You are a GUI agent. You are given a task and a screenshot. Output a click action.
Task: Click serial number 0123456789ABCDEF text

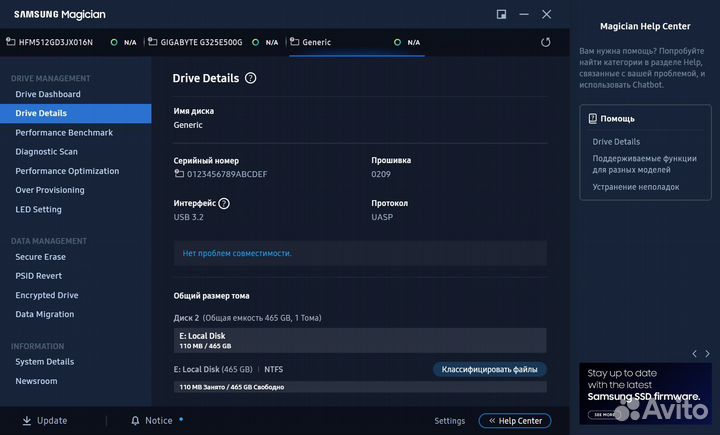pyautogui.click(x=227, y=174)
